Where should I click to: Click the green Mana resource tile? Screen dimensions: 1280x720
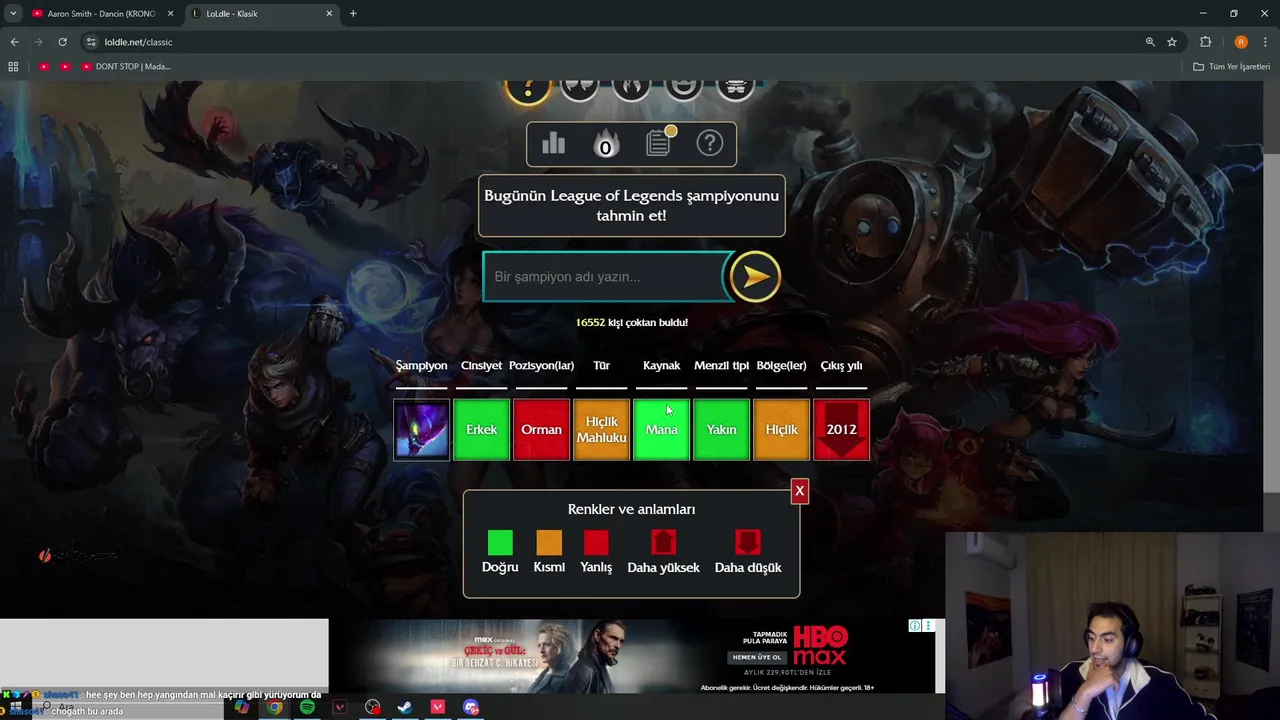(x=661, y=429)
